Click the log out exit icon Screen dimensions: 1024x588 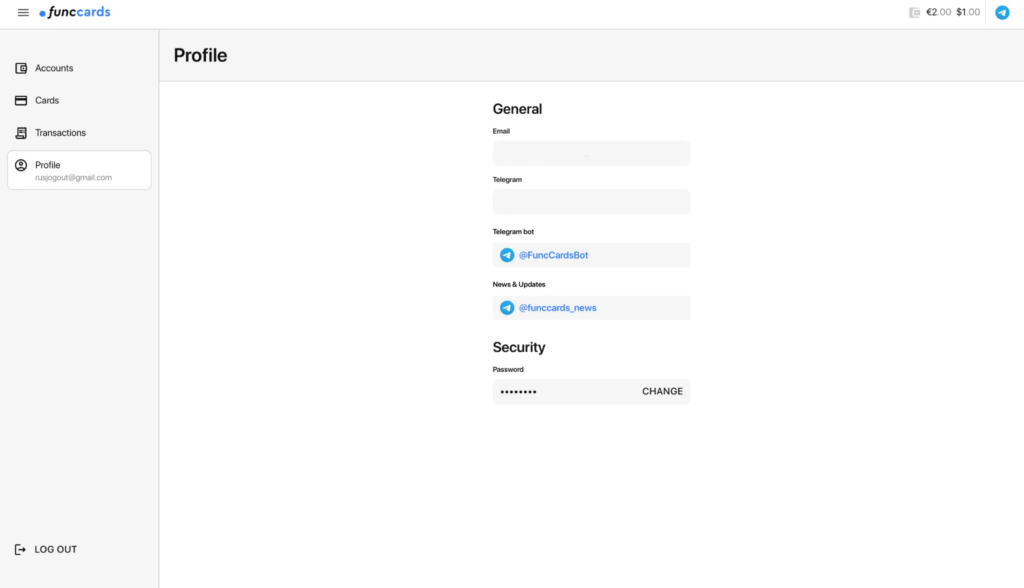21,549
